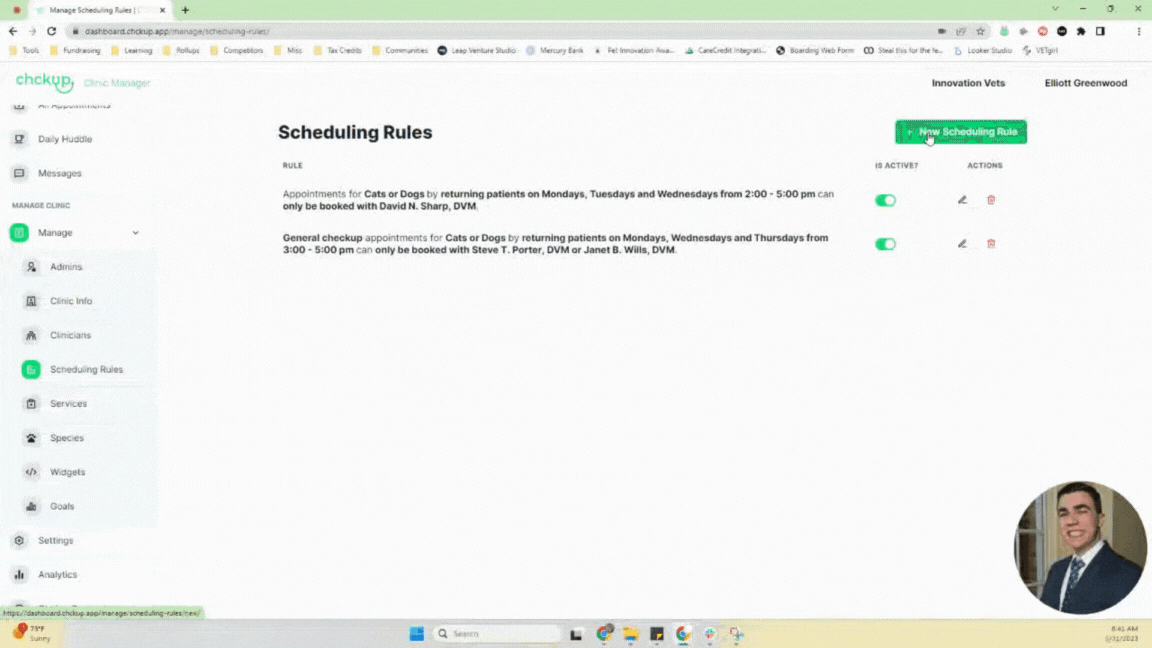Screen dimensions: 1152x648
Task: Click the Daily Huddle cup icon
Action: click(x=19, y=139)
